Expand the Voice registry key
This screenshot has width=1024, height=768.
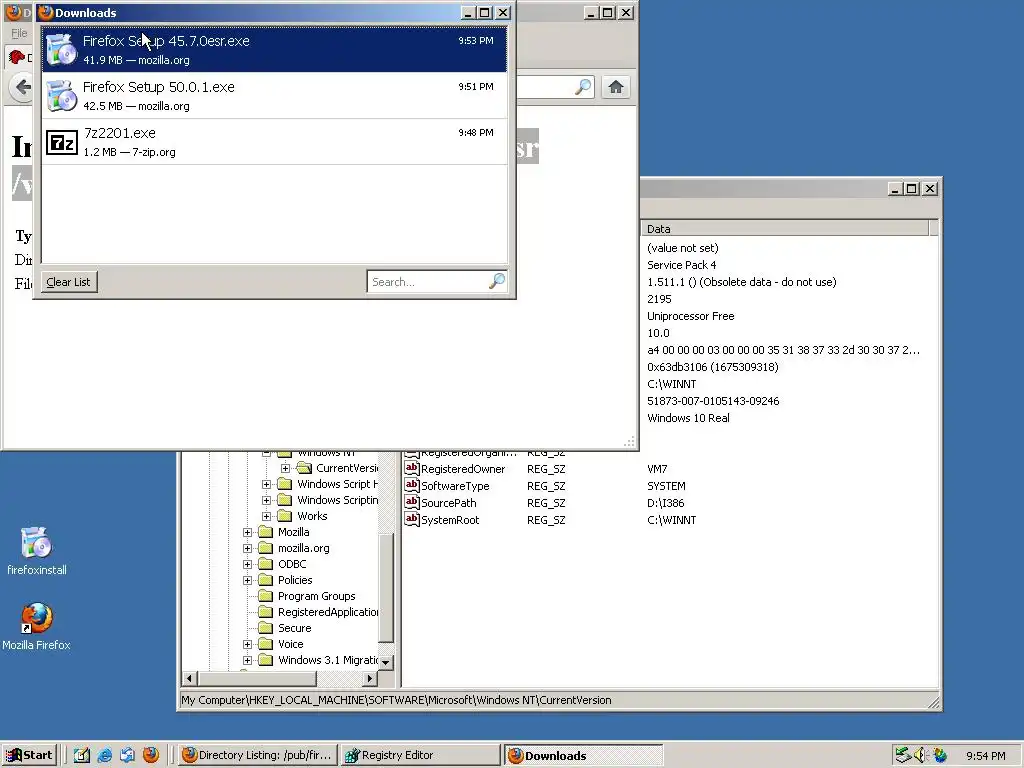pyautogui.click(x=248, y=644)
